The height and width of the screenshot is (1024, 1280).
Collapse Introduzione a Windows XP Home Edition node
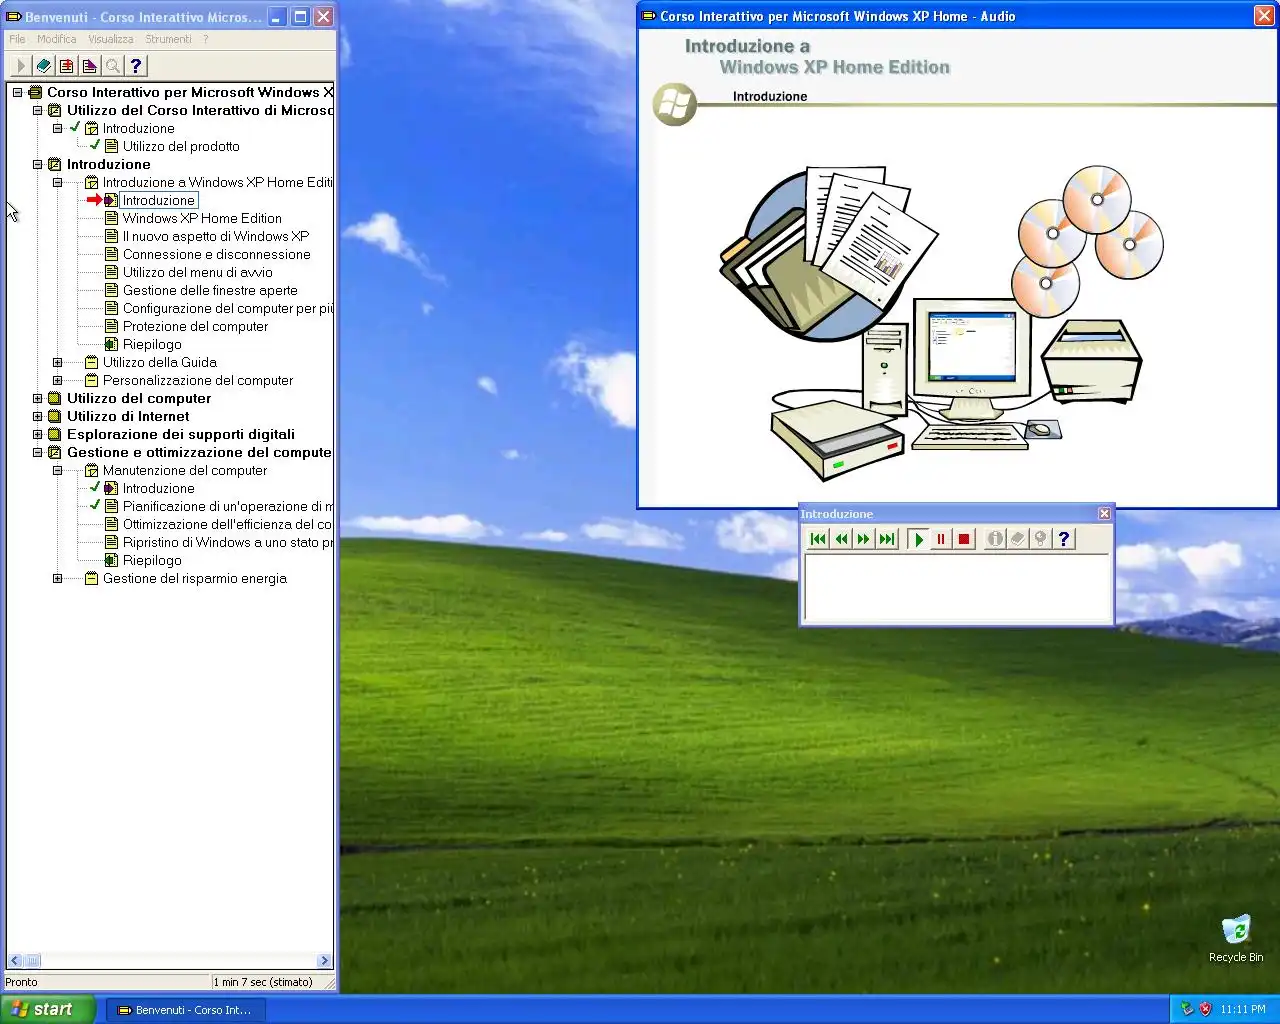pos(57,182)
